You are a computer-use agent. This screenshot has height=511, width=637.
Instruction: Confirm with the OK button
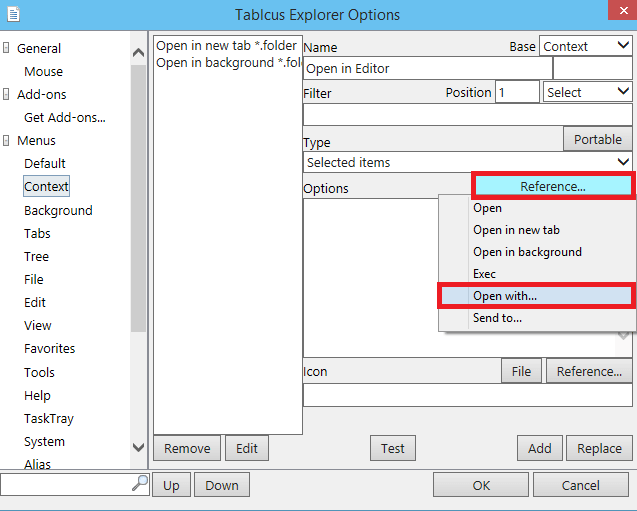click(x=481, y=485)
